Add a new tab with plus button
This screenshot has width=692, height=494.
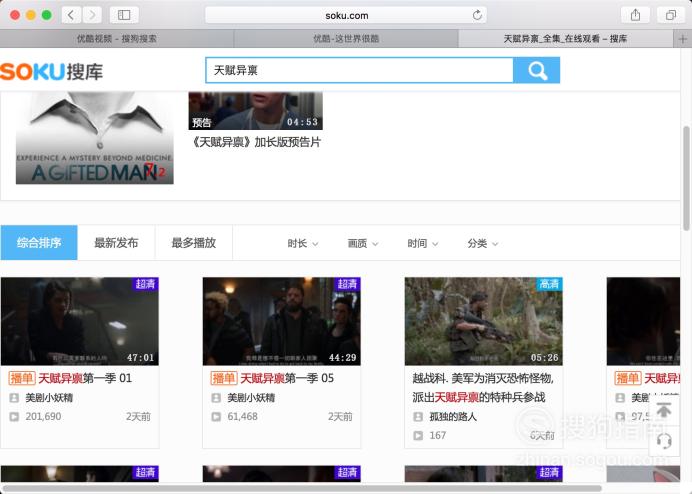(683, 39)
